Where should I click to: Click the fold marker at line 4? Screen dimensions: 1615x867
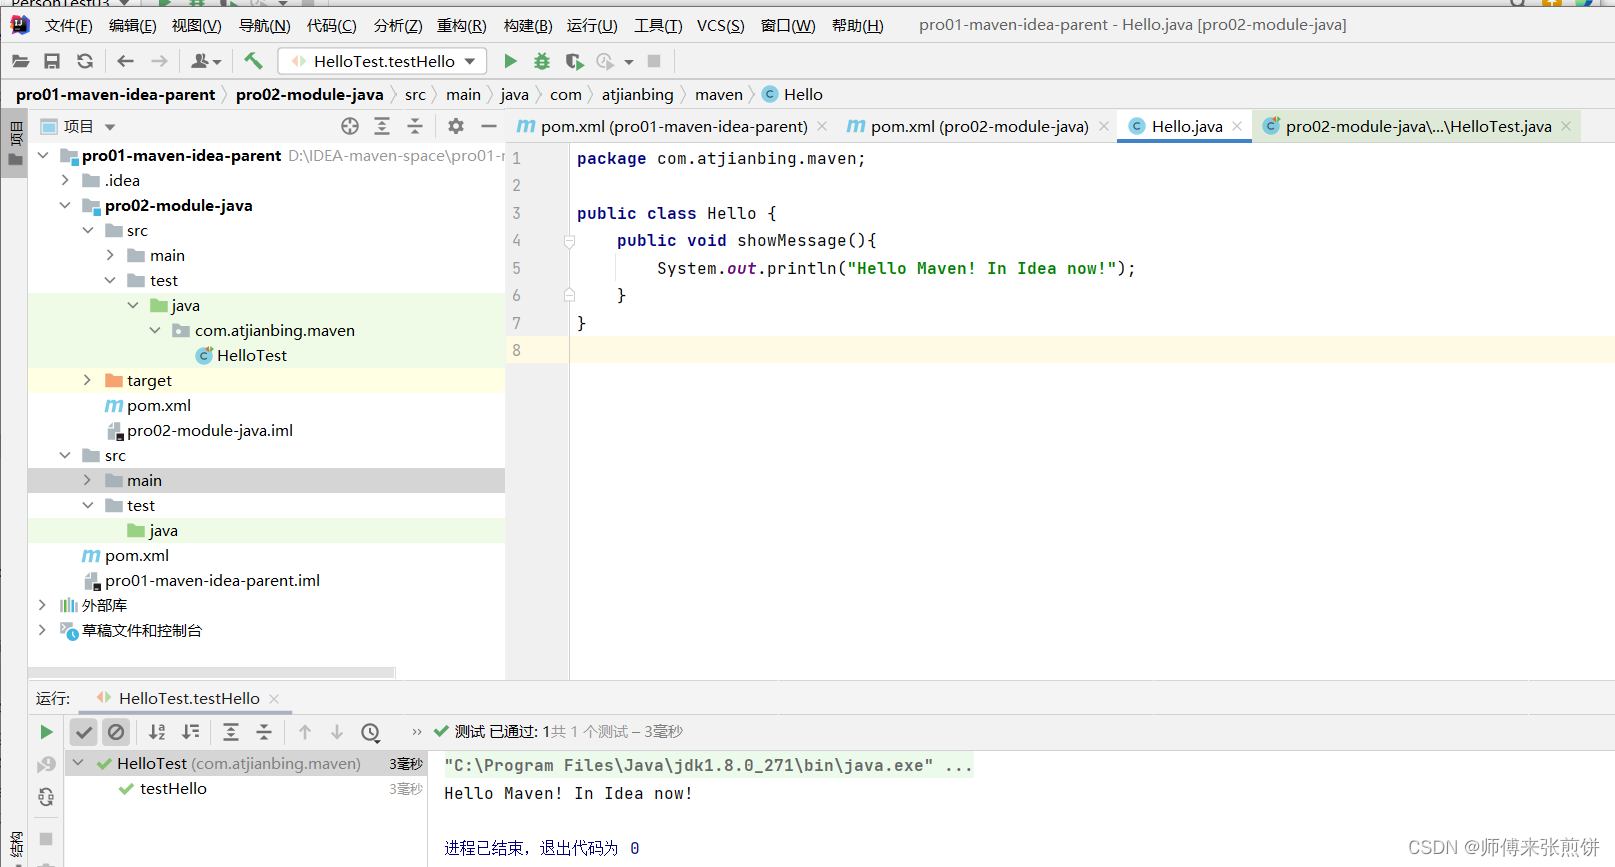coord(569,241)
